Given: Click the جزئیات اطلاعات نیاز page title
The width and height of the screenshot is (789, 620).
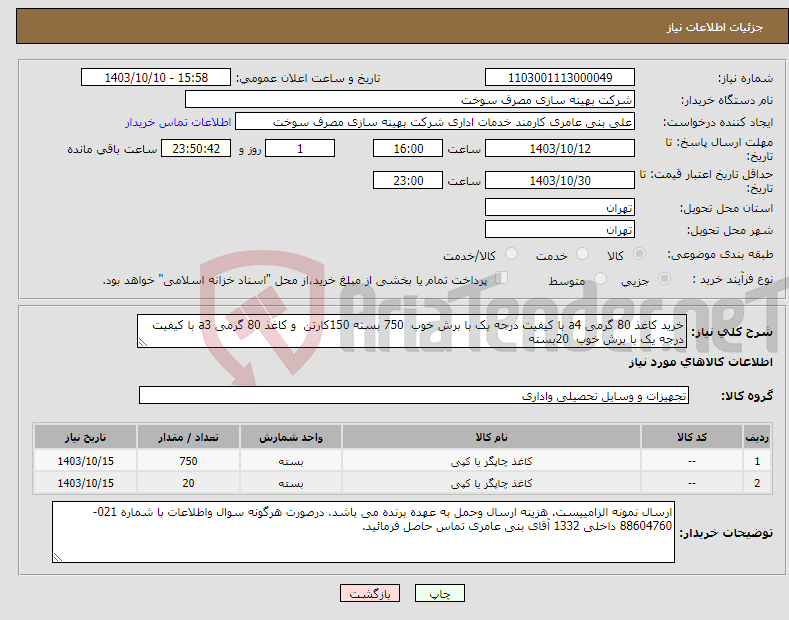Looking at the screenshot, I should click(715, 27).
